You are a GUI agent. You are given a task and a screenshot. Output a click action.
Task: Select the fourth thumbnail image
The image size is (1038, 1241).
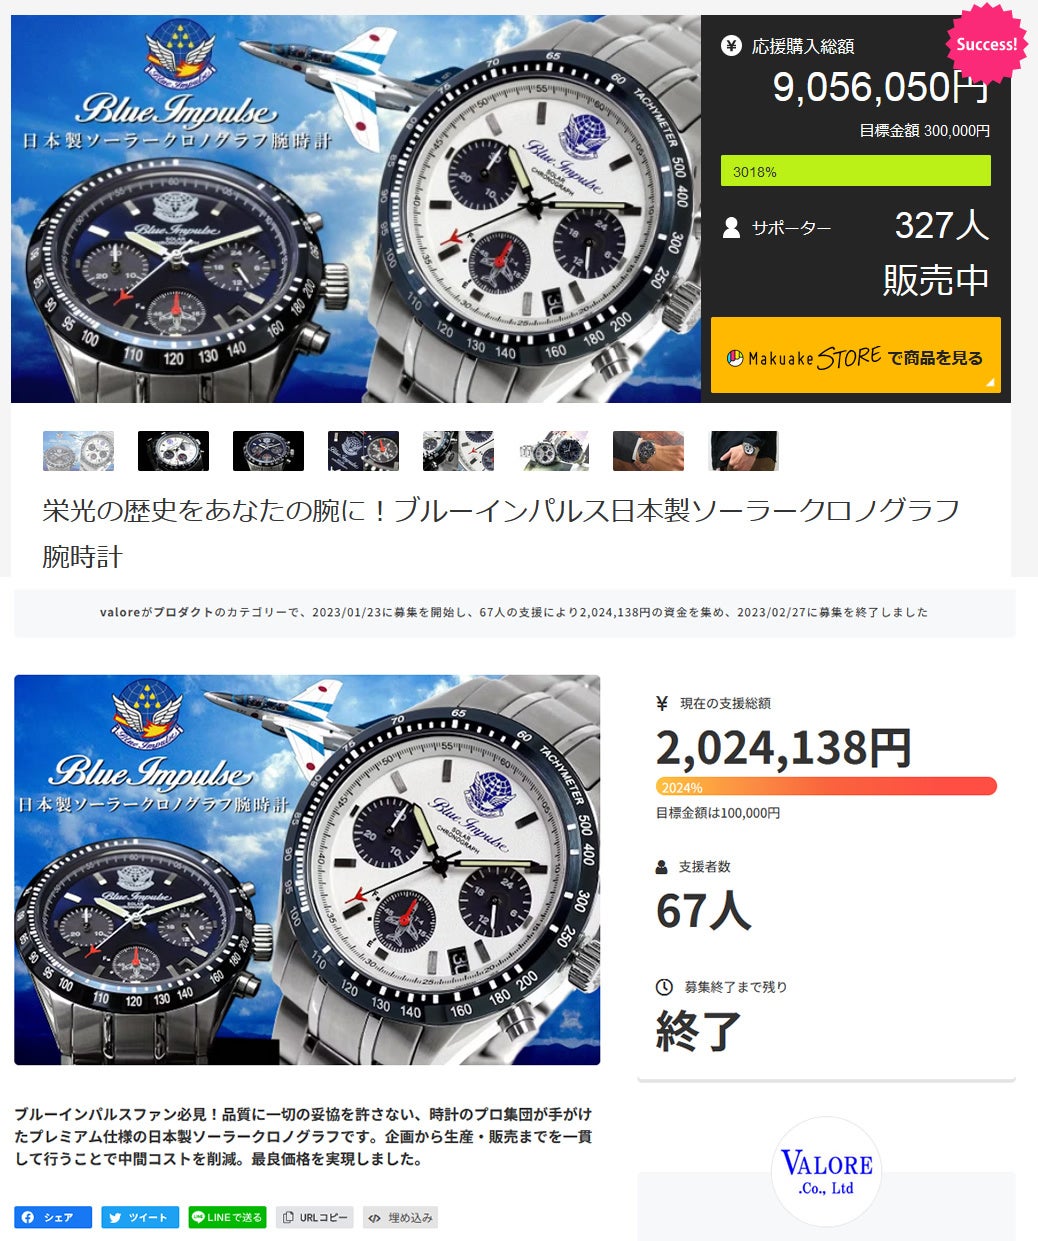[x=363, y=451]
